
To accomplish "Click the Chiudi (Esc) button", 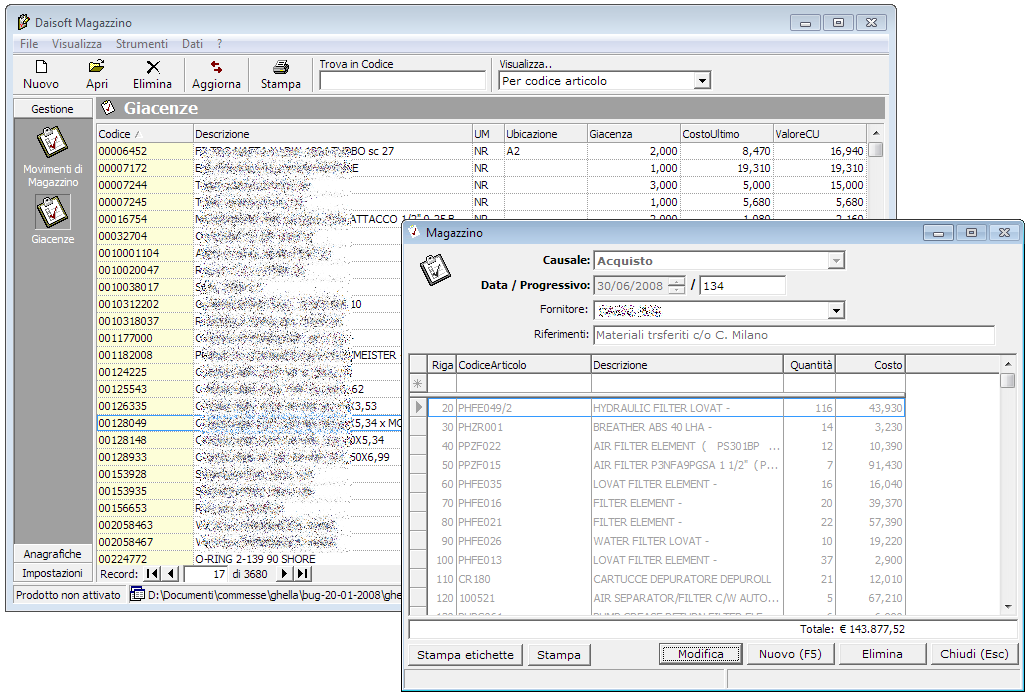I will pos(974,654).
